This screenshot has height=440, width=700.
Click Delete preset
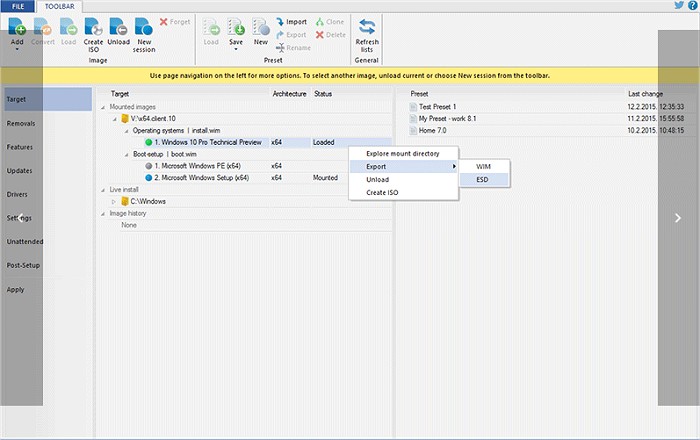(331, 35)
